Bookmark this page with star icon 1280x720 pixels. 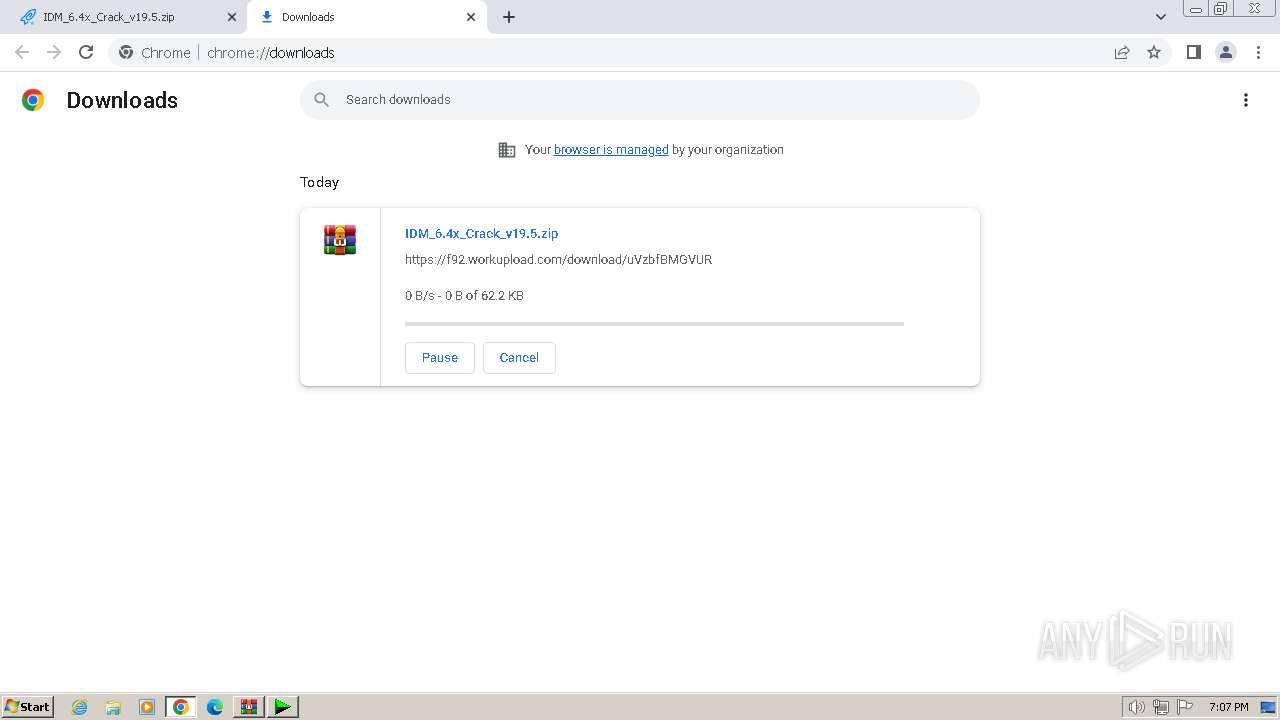pos(1154,52)
